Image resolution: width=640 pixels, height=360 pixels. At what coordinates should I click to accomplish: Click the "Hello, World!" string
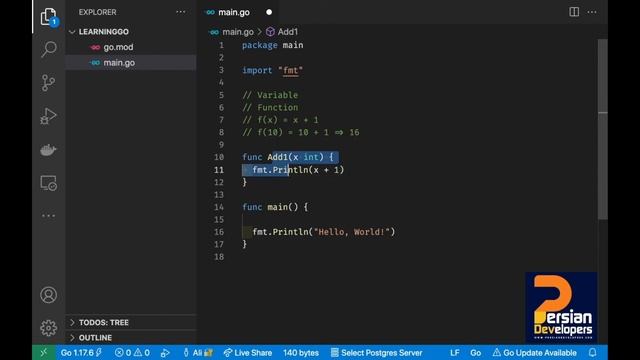[x=352, y=232]
